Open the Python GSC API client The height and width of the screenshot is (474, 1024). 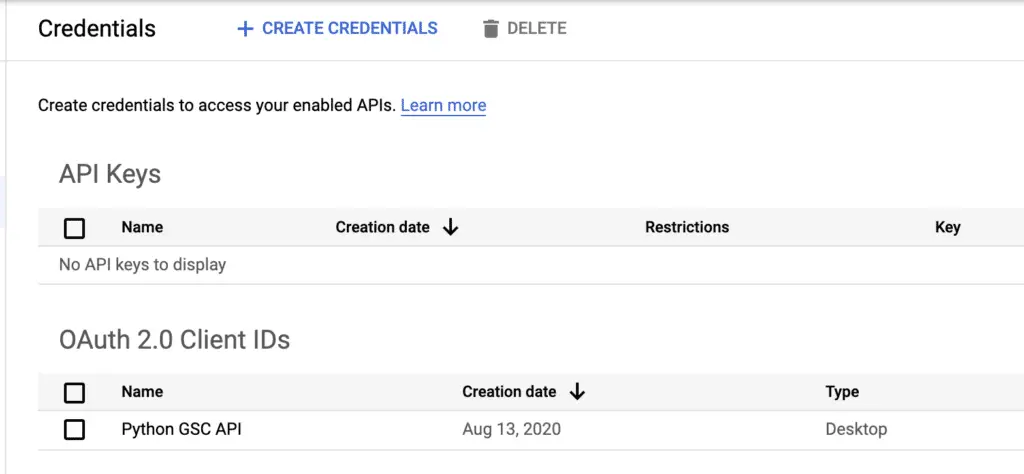point(182,429)
